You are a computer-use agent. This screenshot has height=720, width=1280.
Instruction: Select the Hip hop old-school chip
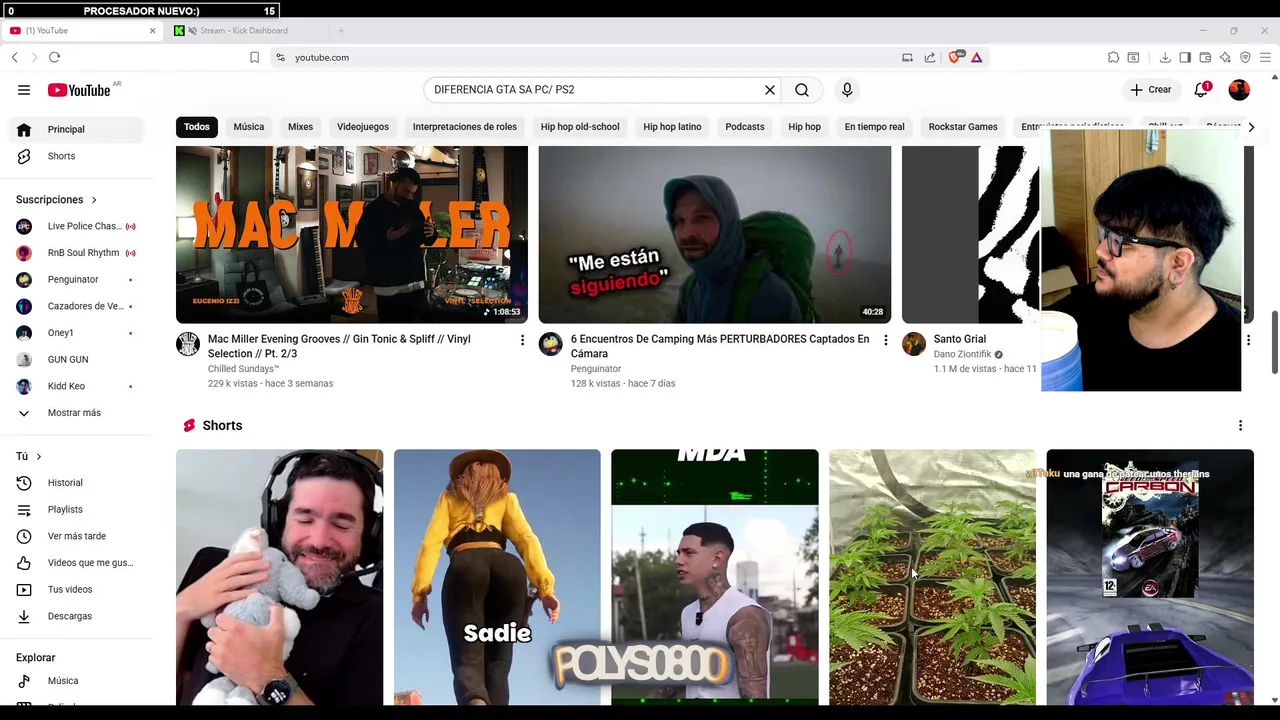580,127
